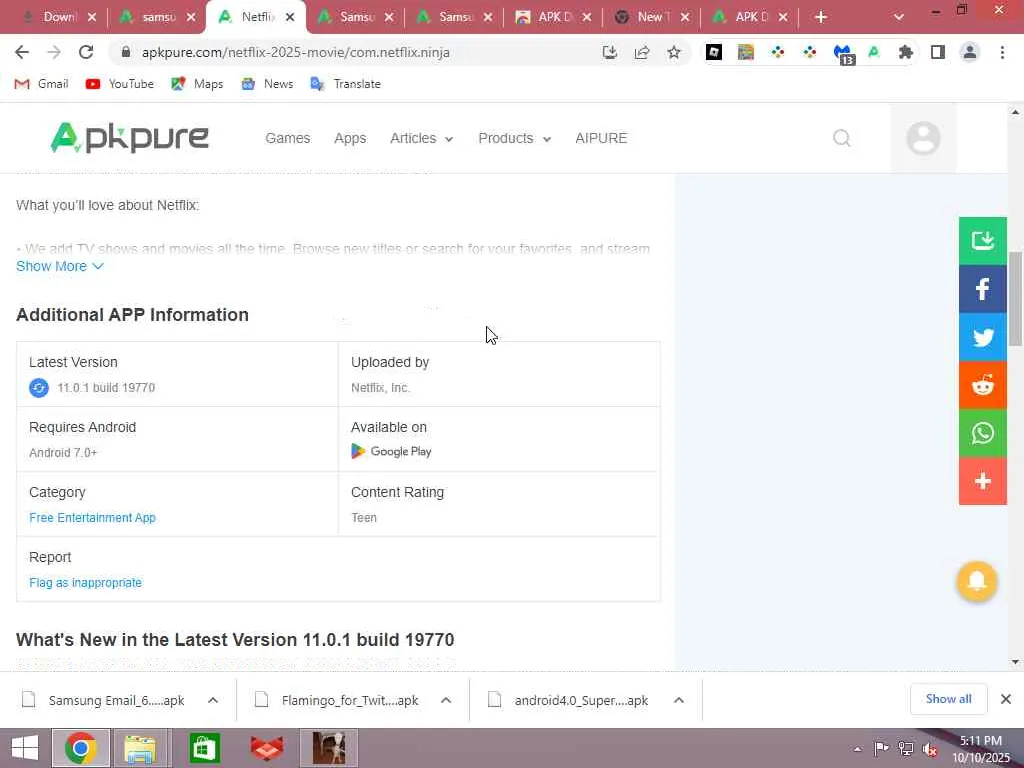Open the Windows Start menu
1024x768 pixels.
pyautogui.click(x=25, y=748)
